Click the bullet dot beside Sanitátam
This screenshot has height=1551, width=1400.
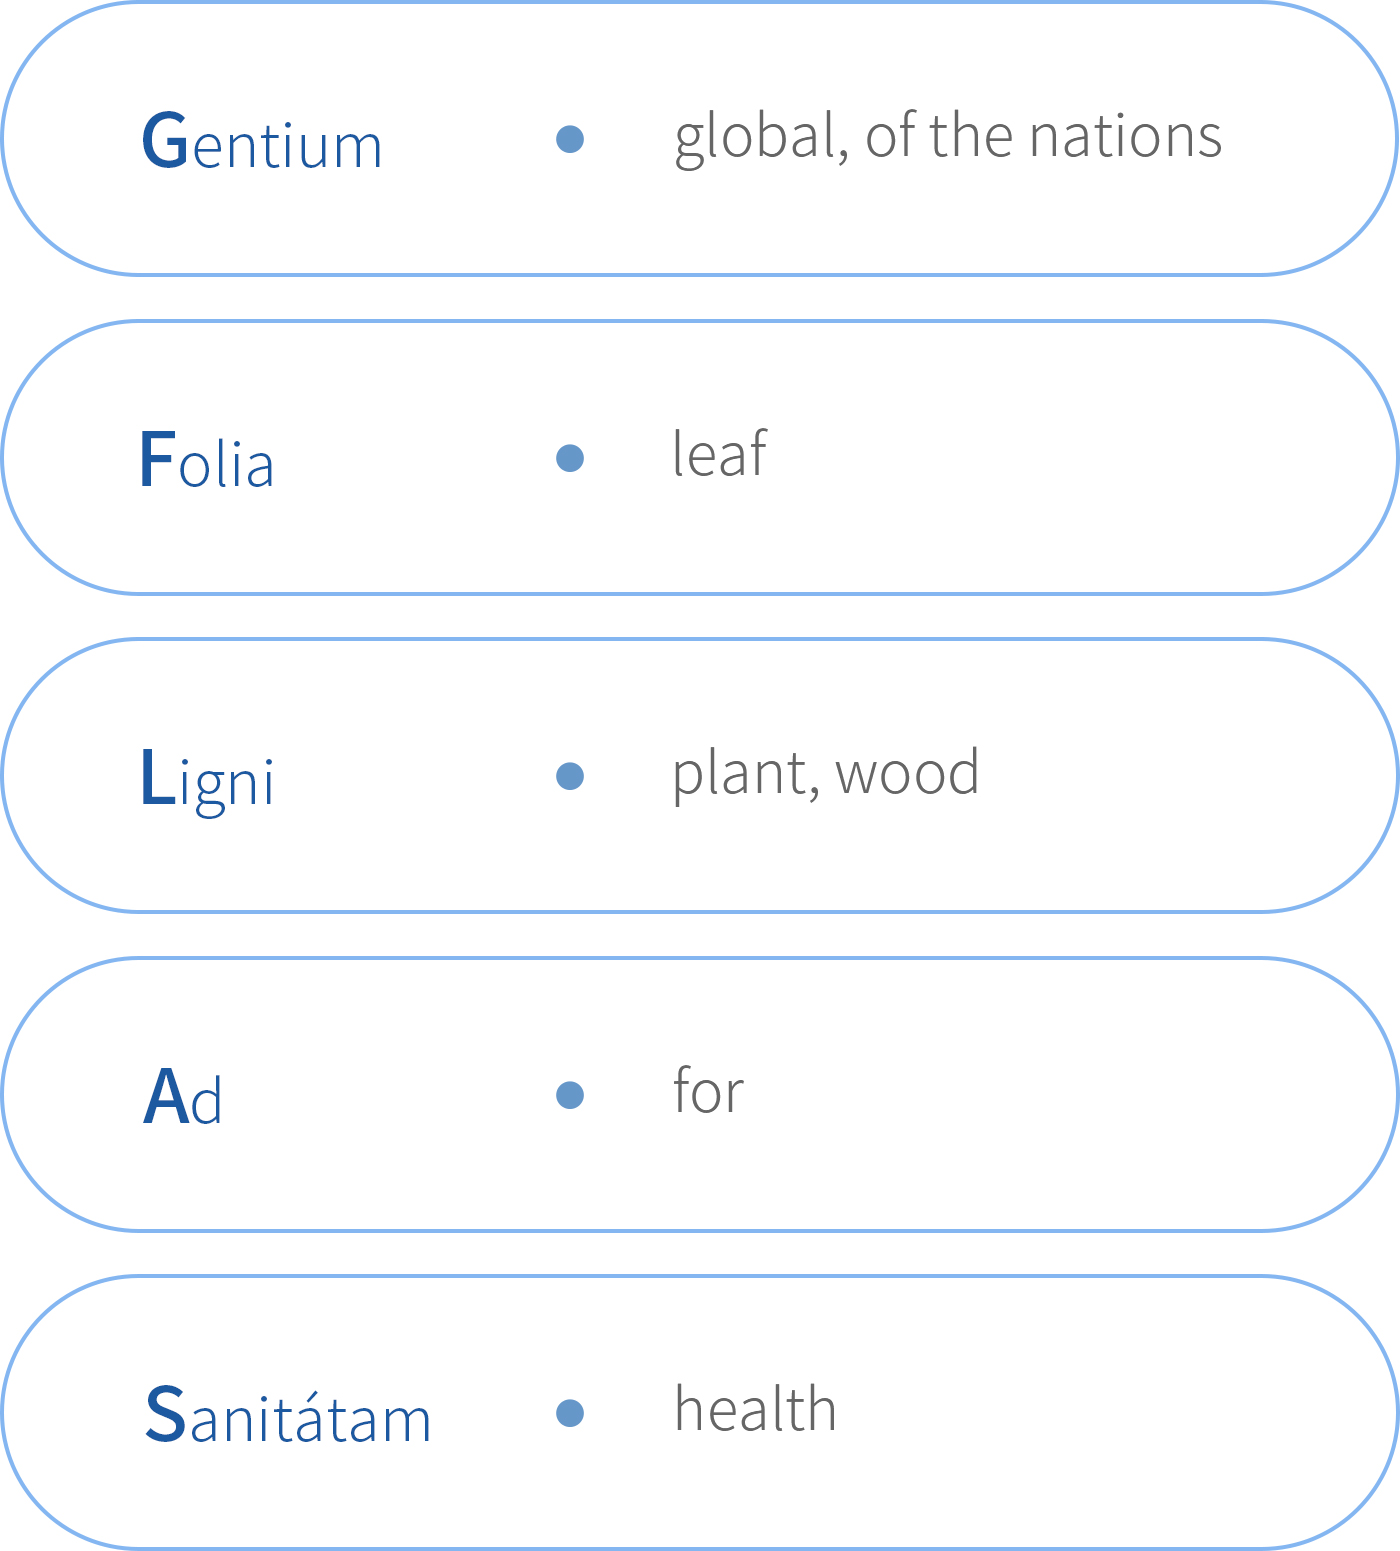(570, 1413)
